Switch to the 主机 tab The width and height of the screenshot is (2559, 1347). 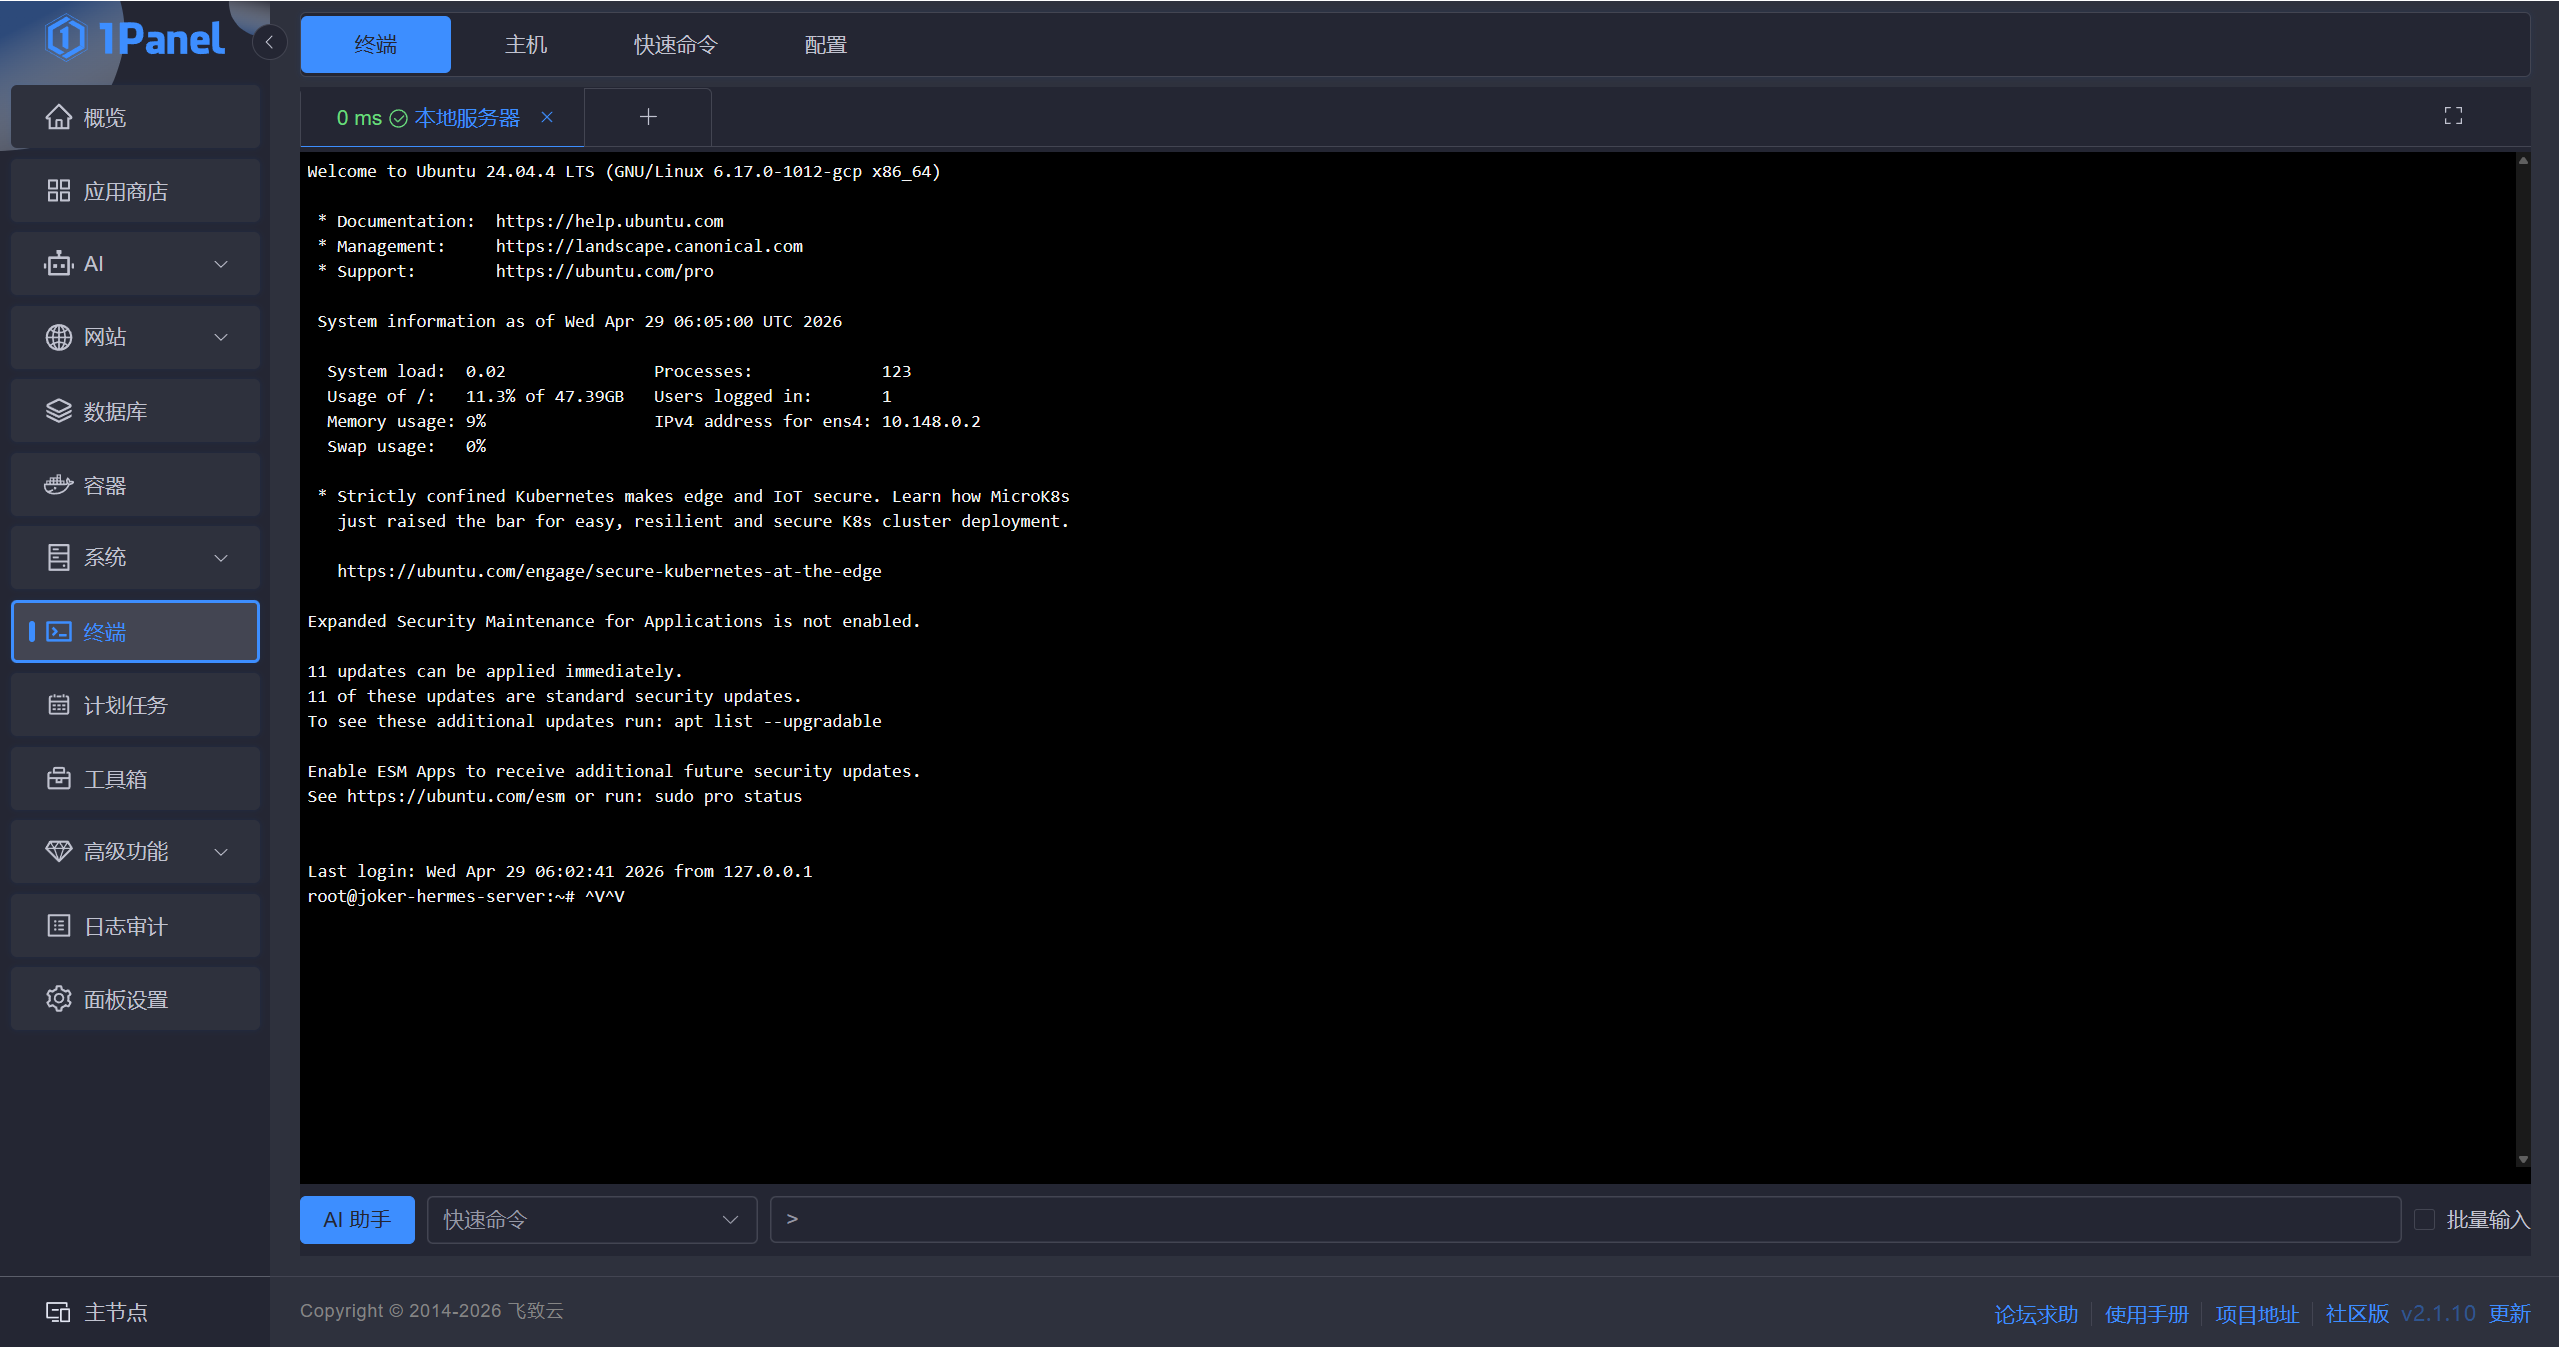click(526, 44)
